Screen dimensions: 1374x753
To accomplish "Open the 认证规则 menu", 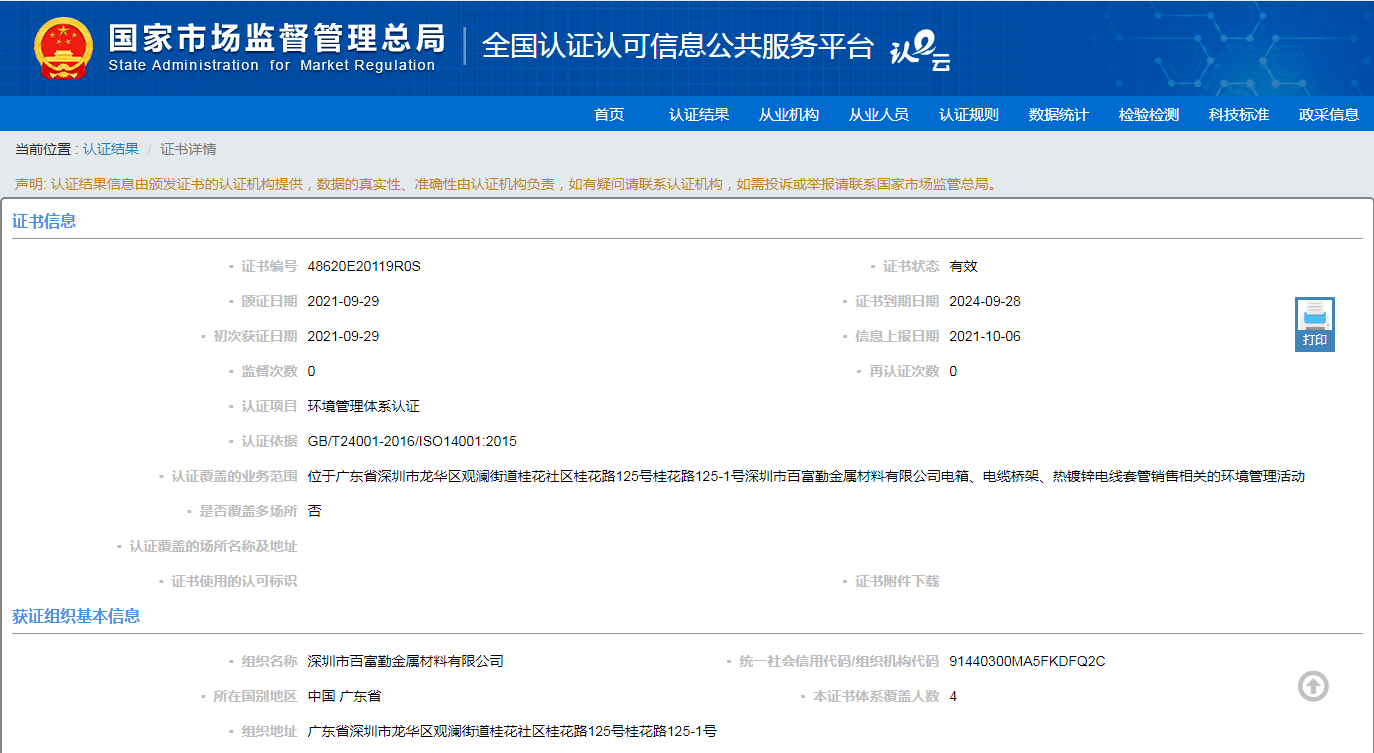I will pos(969,114).
